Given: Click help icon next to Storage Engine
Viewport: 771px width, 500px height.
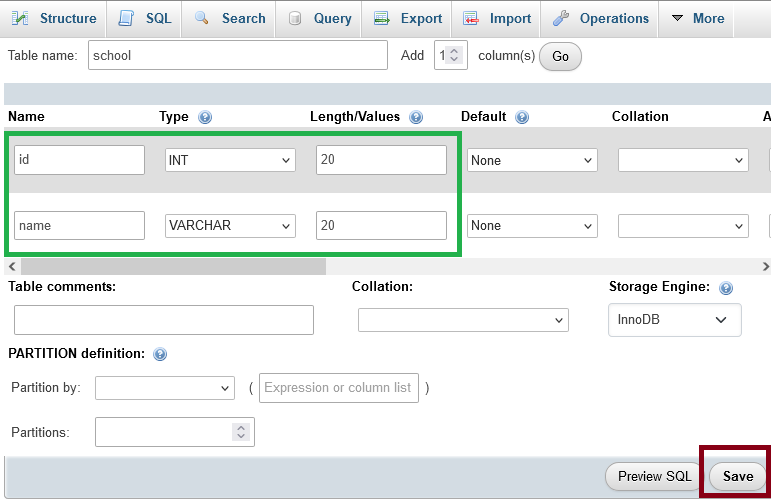Looking at the screenshot, I should tap(726, 288).
